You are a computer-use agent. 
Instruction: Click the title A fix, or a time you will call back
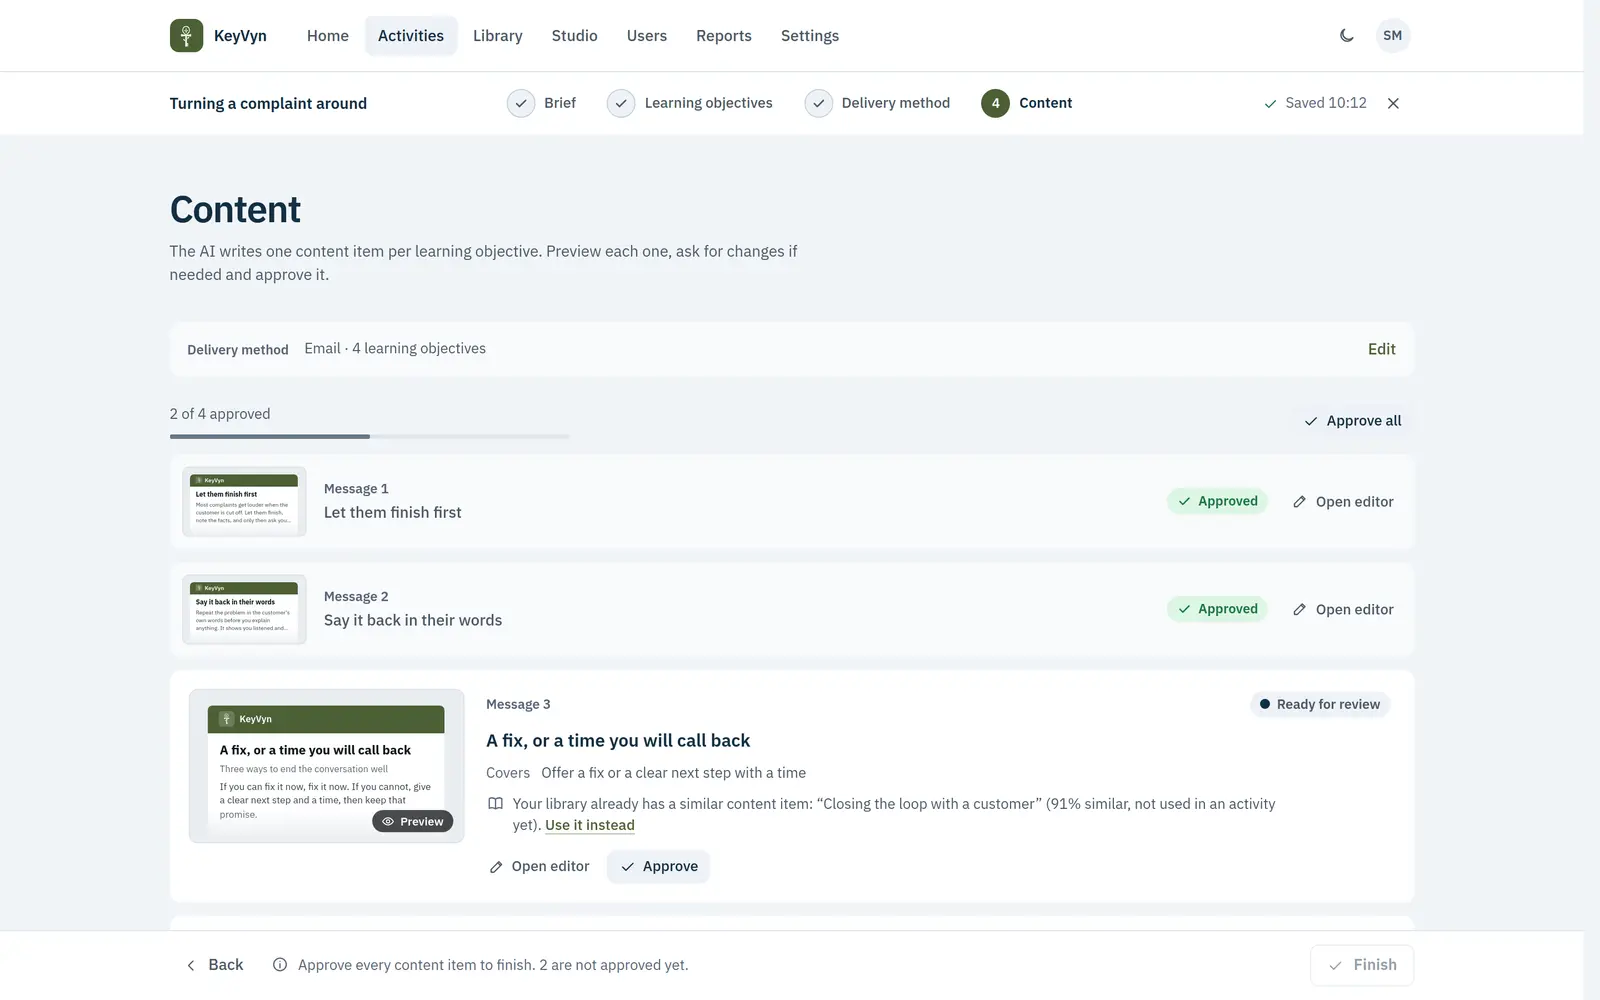tap(618, 741)
